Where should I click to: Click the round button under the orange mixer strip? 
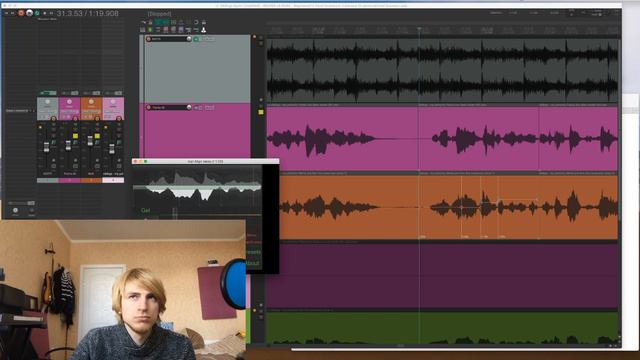pyautogui.click(x=97, y=119)
